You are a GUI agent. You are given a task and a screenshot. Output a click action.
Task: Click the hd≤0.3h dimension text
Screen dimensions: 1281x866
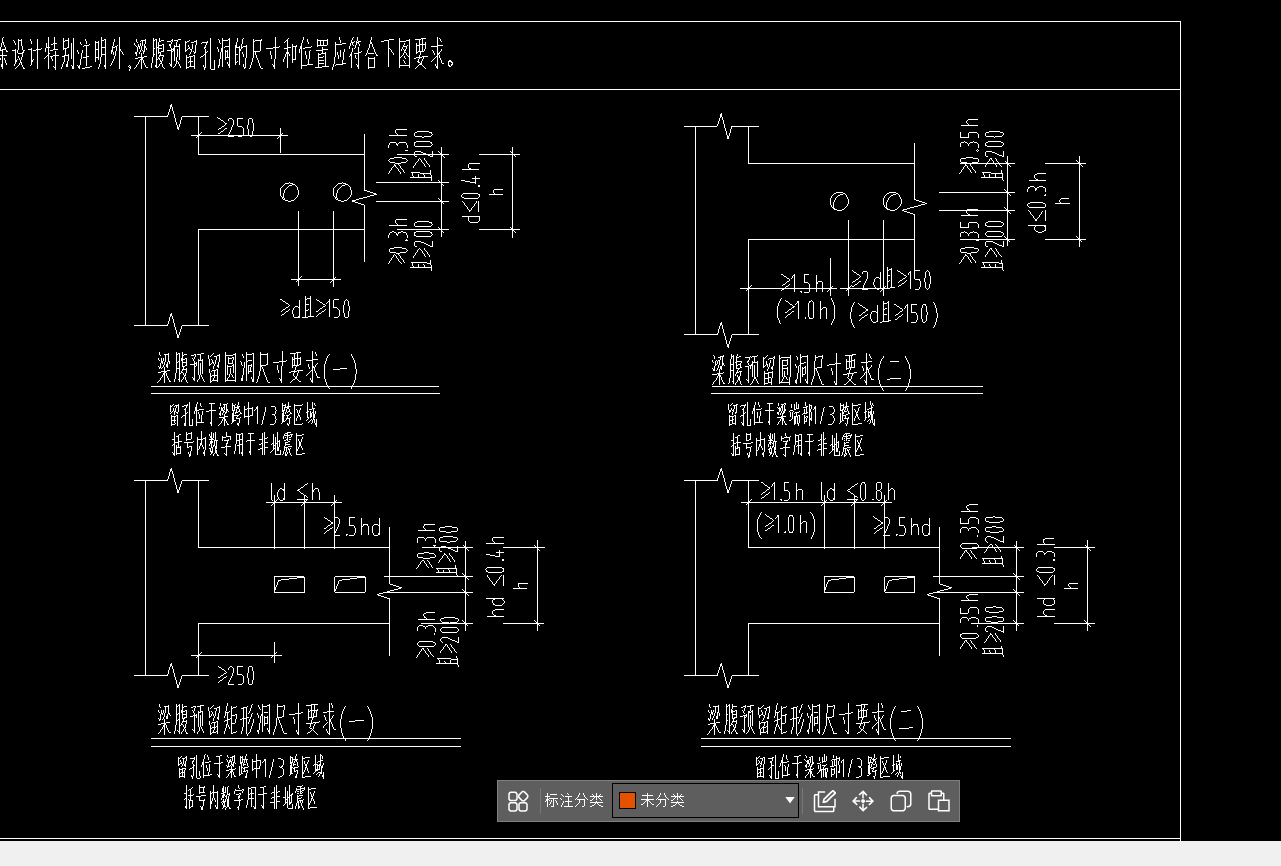pyautogui.click(x=1046, y=578)
